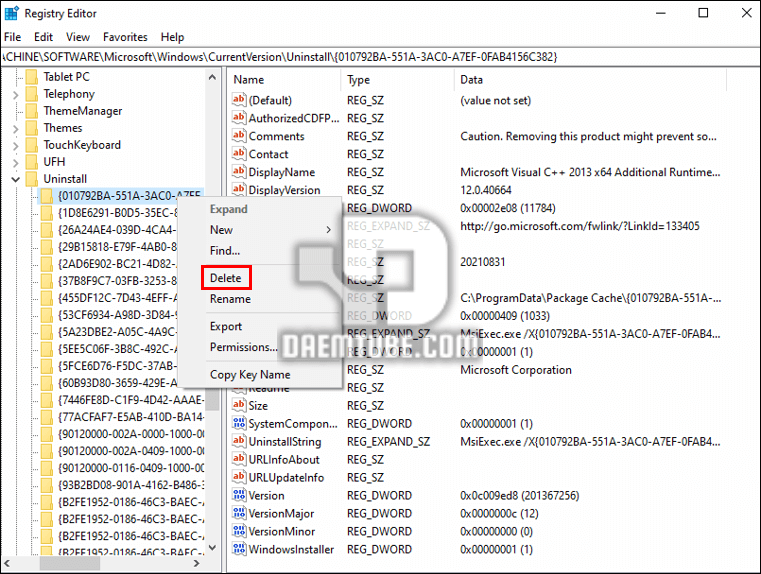This screenshot has height=574, width=761.
Task: Open the New submenu in context menu
Action: (268, 230)
